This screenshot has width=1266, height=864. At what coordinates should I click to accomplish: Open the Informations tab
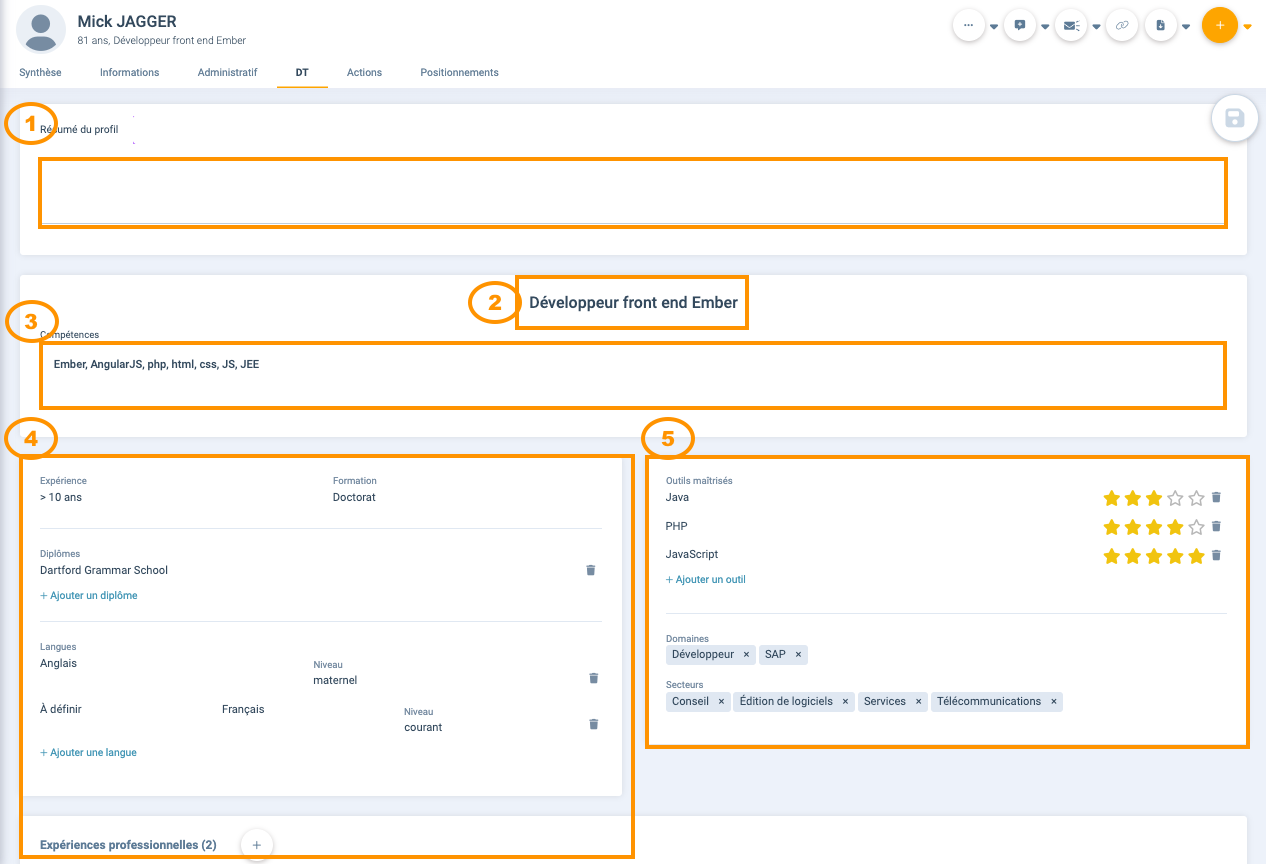tap(130, 73)
